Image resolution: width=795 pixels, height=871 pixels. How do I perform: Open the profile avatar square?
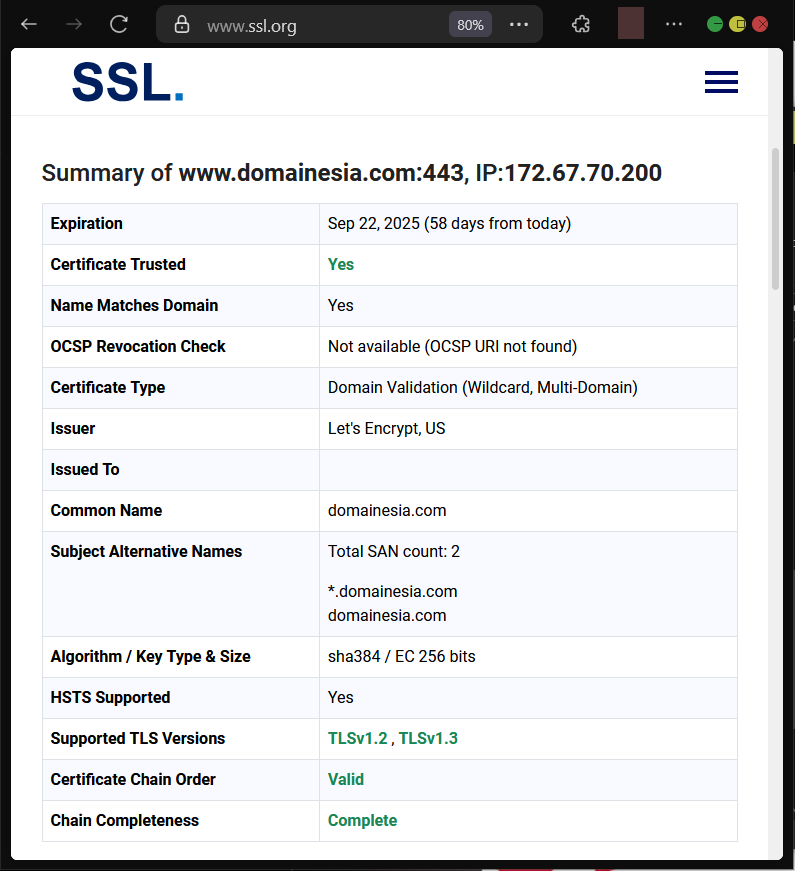[x=631, y=23]
